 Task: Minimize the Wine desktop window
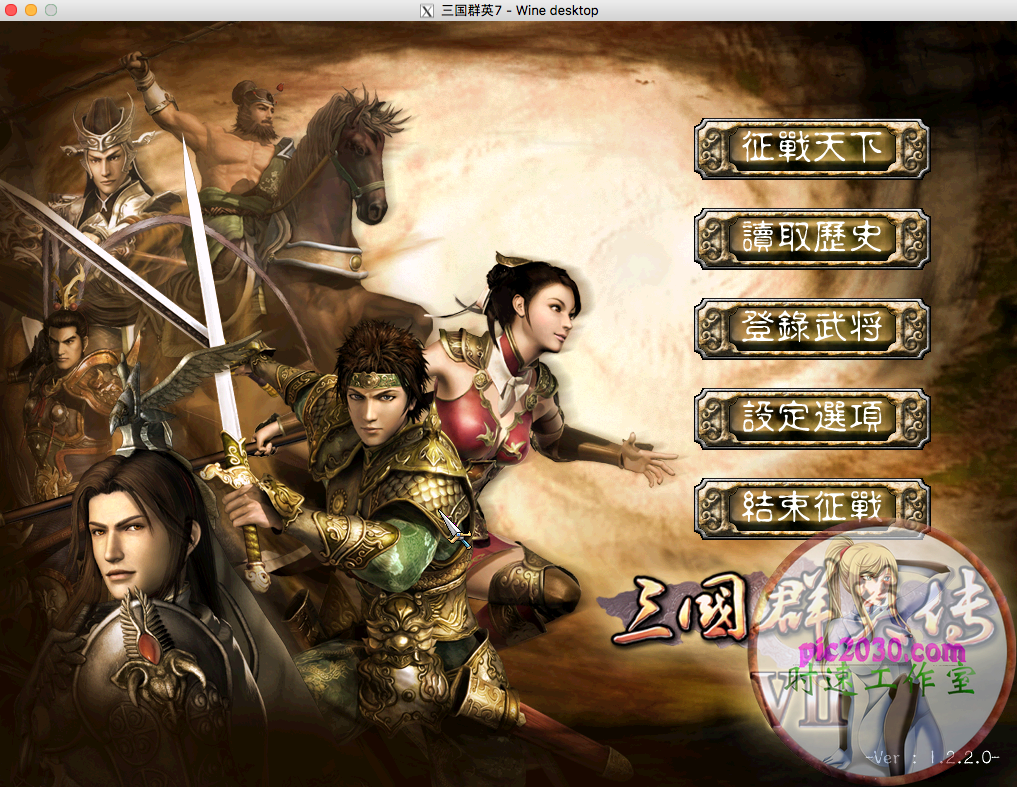tap(31, 10)
